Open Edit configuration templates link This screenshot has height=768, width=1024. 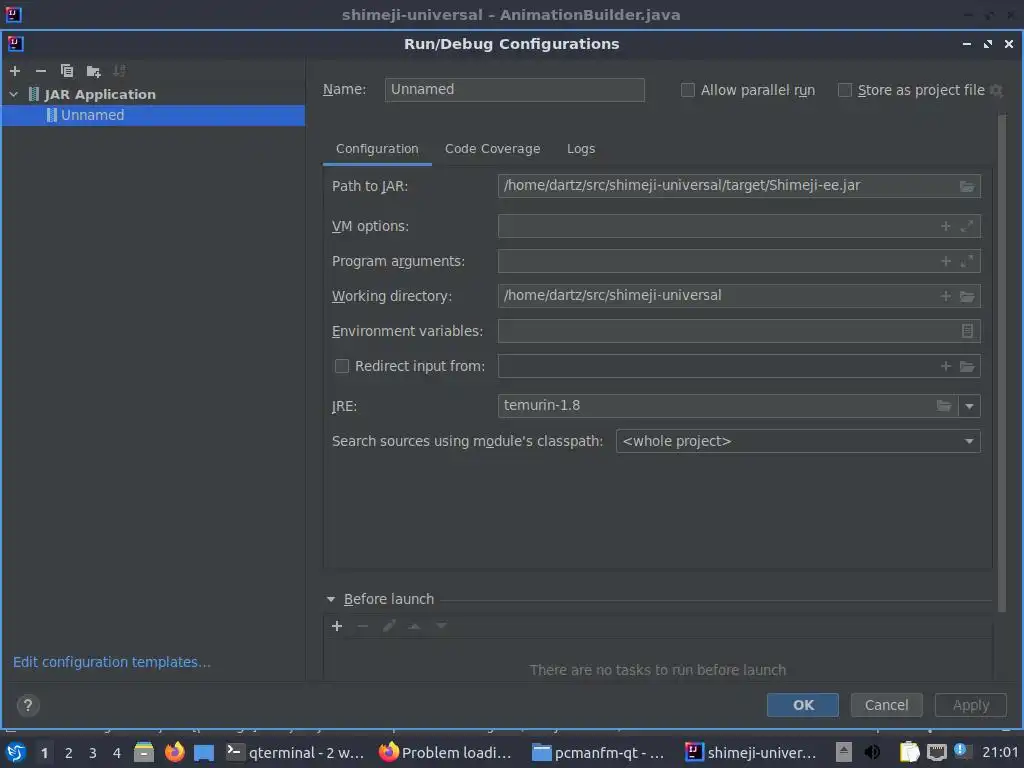click(112, 662)
